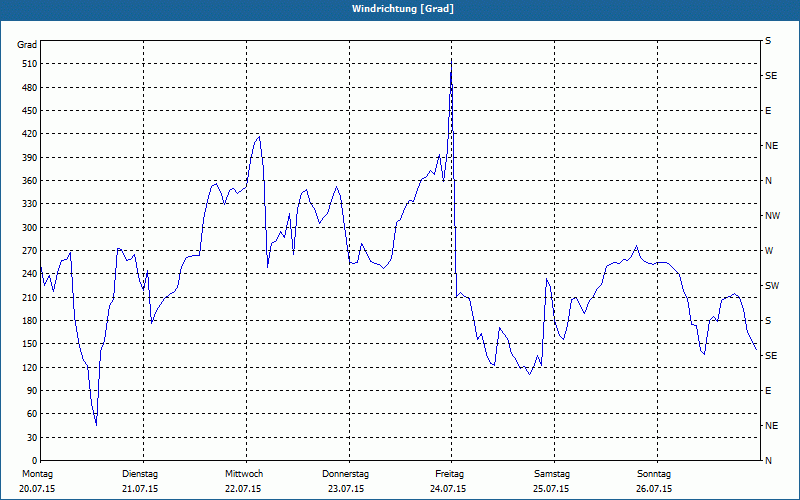Select the '240' y-axis value
800x500 pixels.
30,274
